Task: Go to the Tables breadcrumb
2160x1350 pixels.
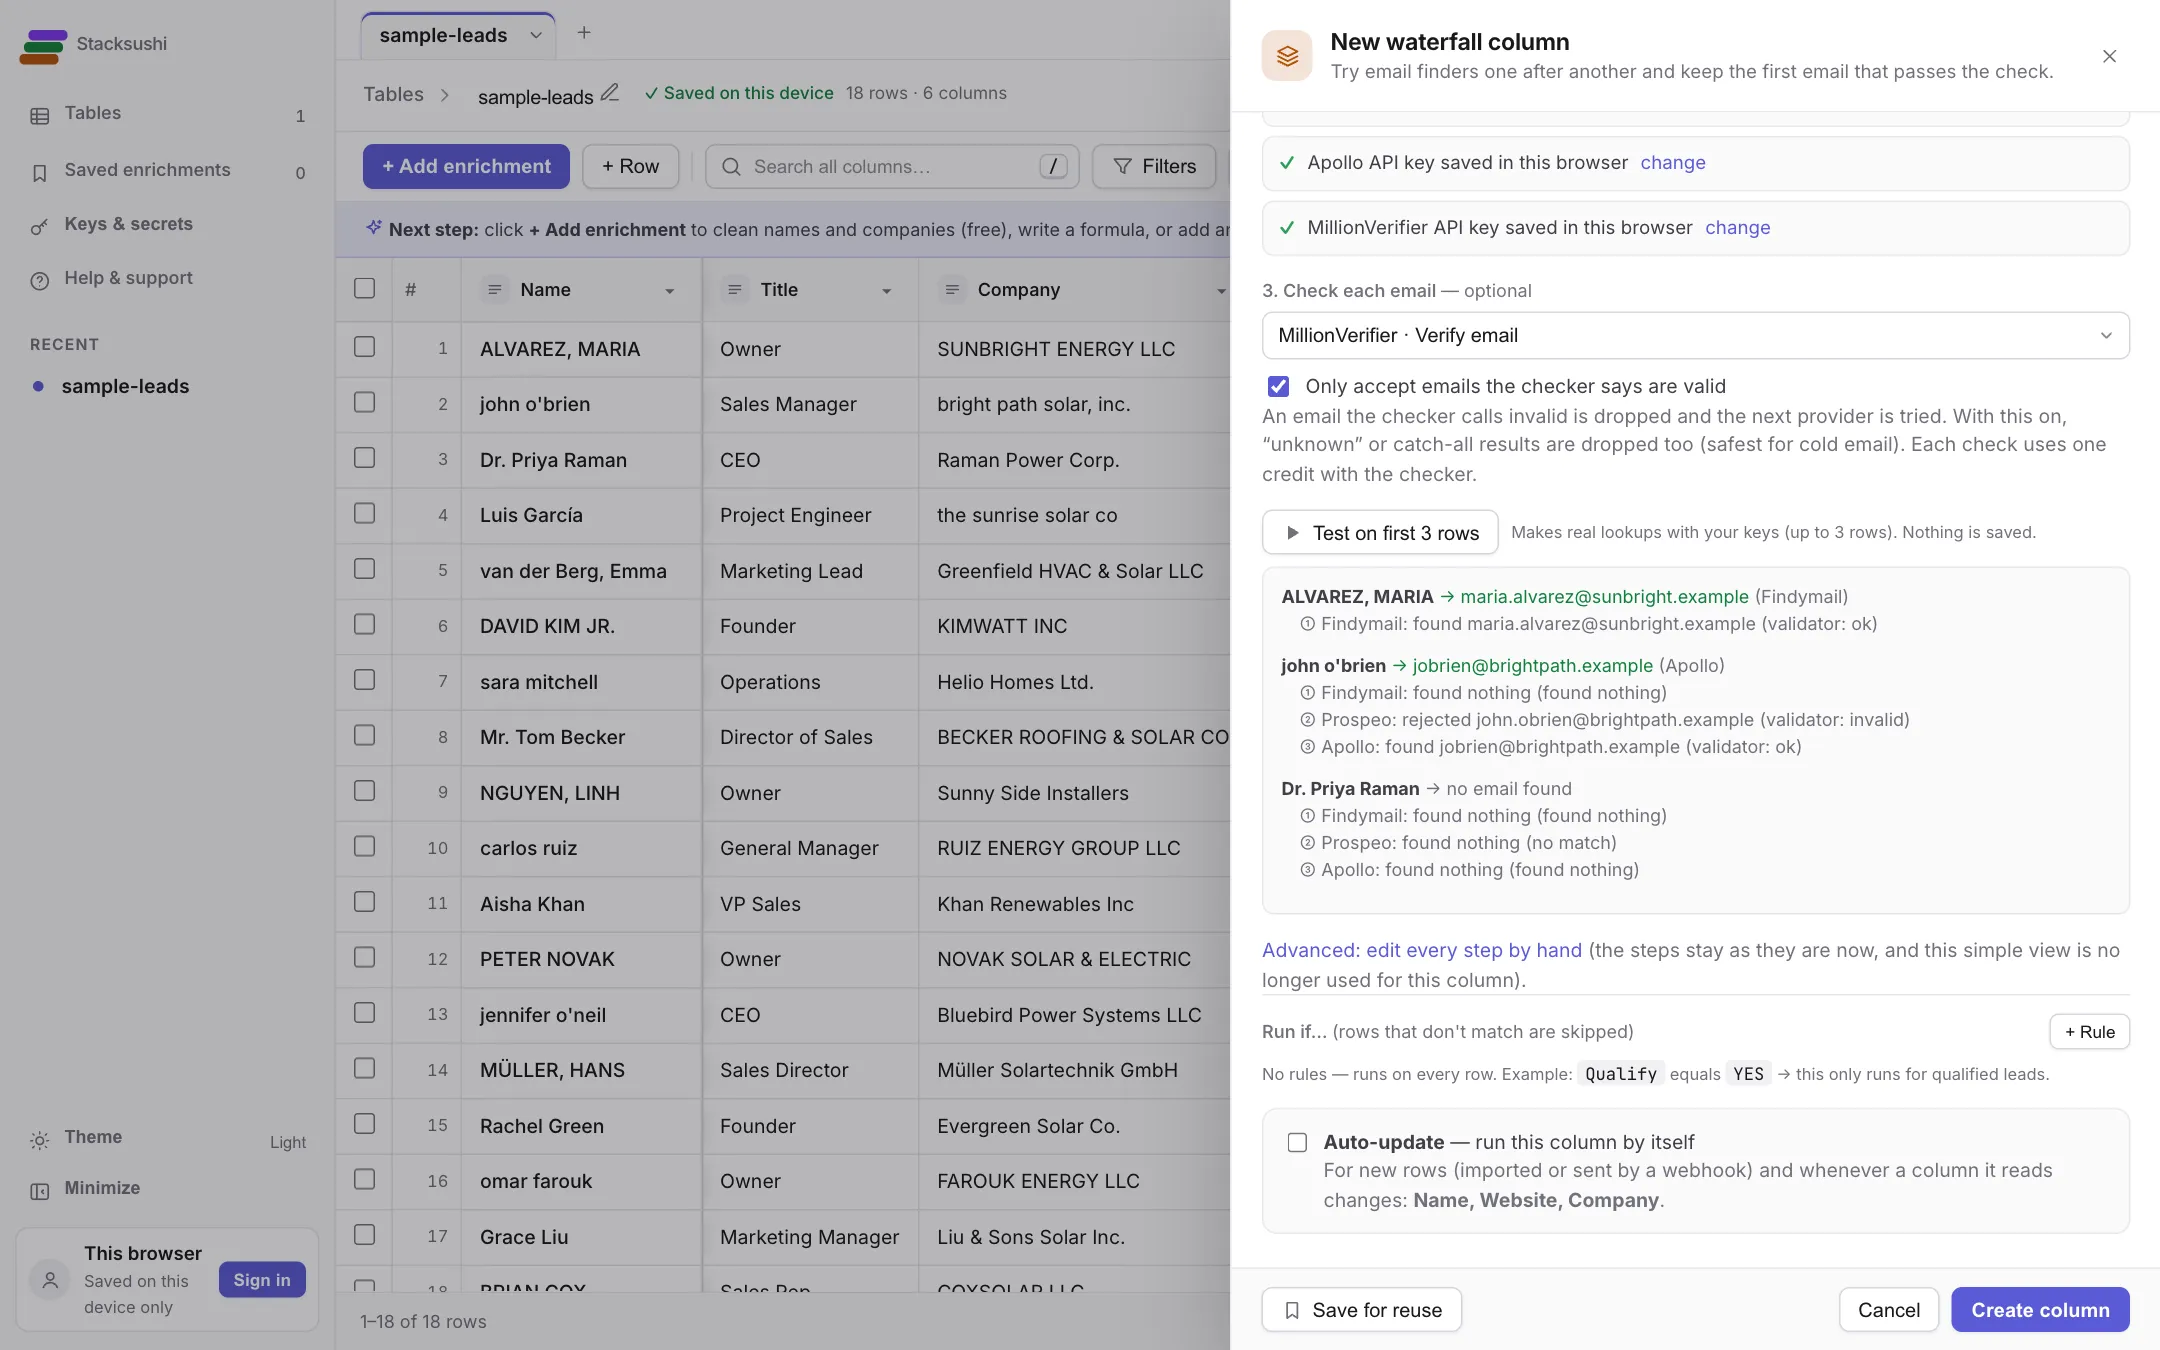Action: 393,94
